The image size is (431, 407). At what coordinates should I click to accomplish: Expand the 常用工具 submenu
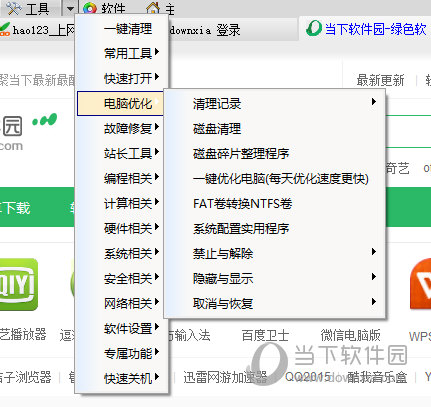coord(122,53)
